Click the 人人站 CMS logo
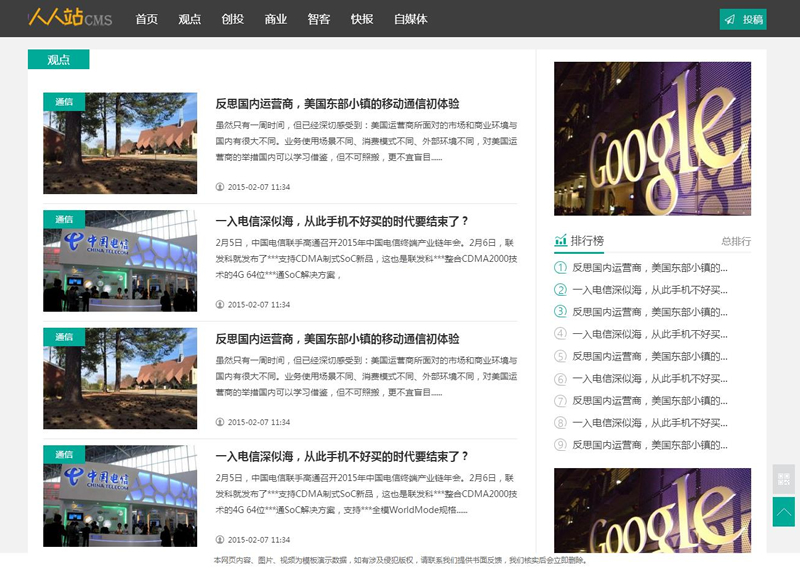Image resolution: width=800 pixels, height=568 pixels. point(70,18)
